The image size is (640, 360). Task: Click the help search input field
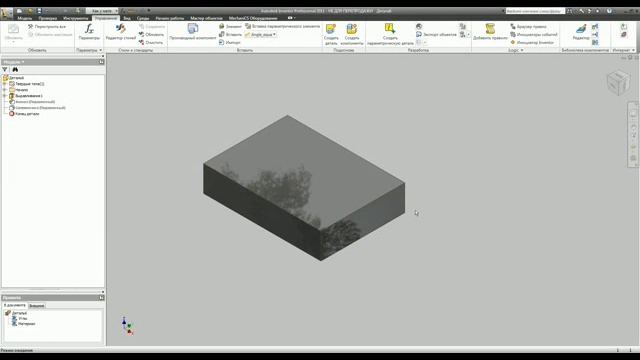point(535,11)
